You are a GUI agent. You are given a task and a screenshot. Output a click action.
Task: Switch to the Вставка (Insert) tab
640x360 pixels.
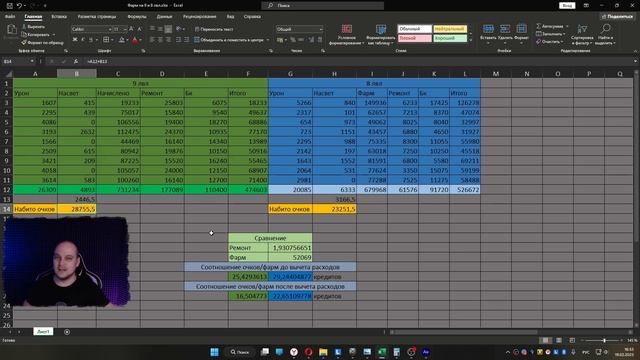(x=59, y=17)
